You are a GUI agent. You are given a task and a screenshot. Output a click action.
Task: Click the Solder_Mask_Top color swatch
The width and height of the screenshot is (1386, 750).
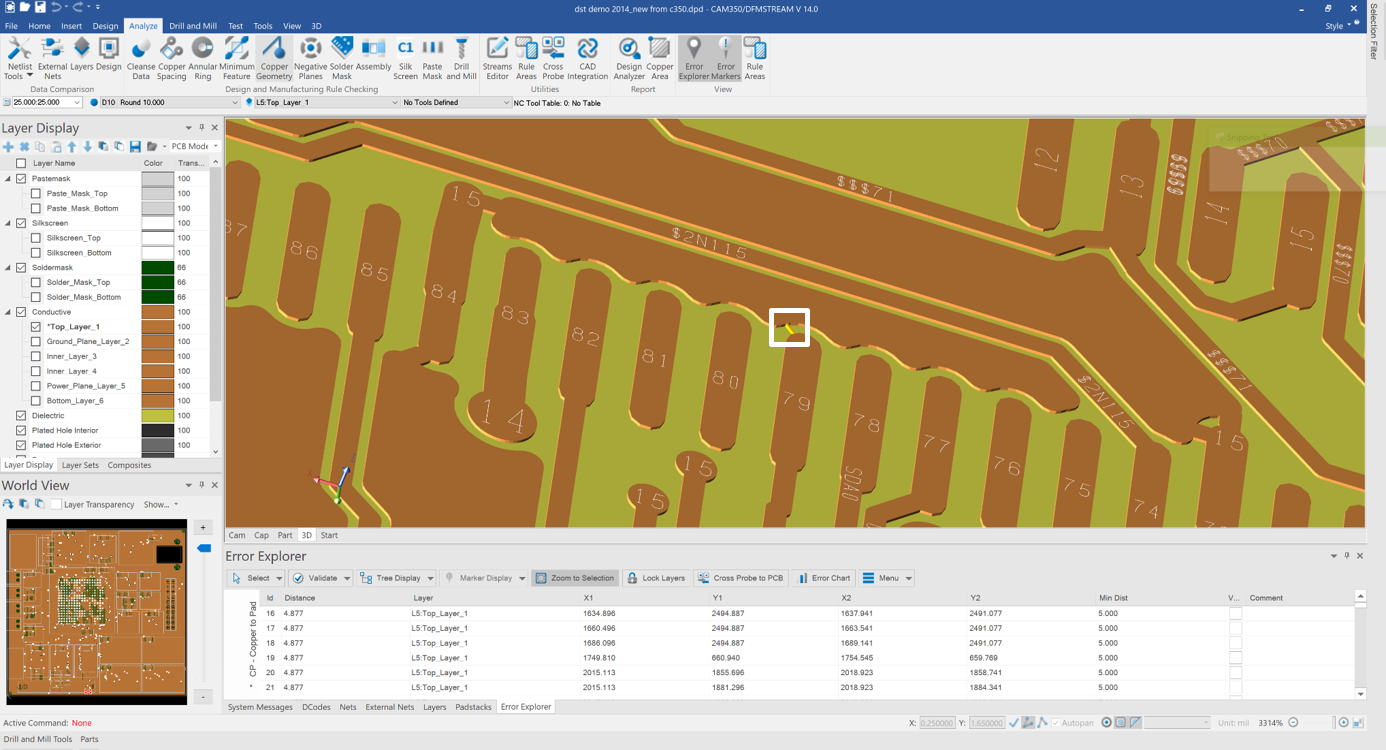coord(157,283)
